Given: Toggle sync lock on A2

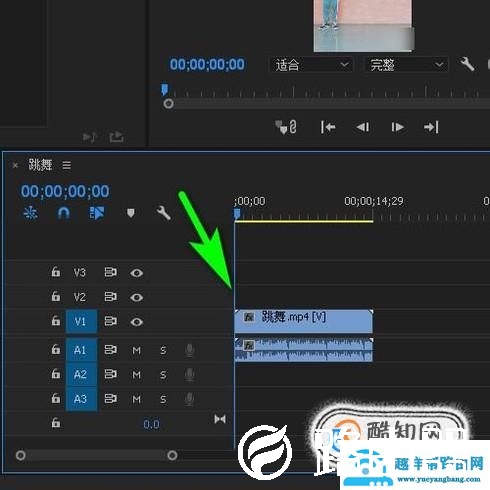Looking at the screenshot, I should click(x=110, y=374).
